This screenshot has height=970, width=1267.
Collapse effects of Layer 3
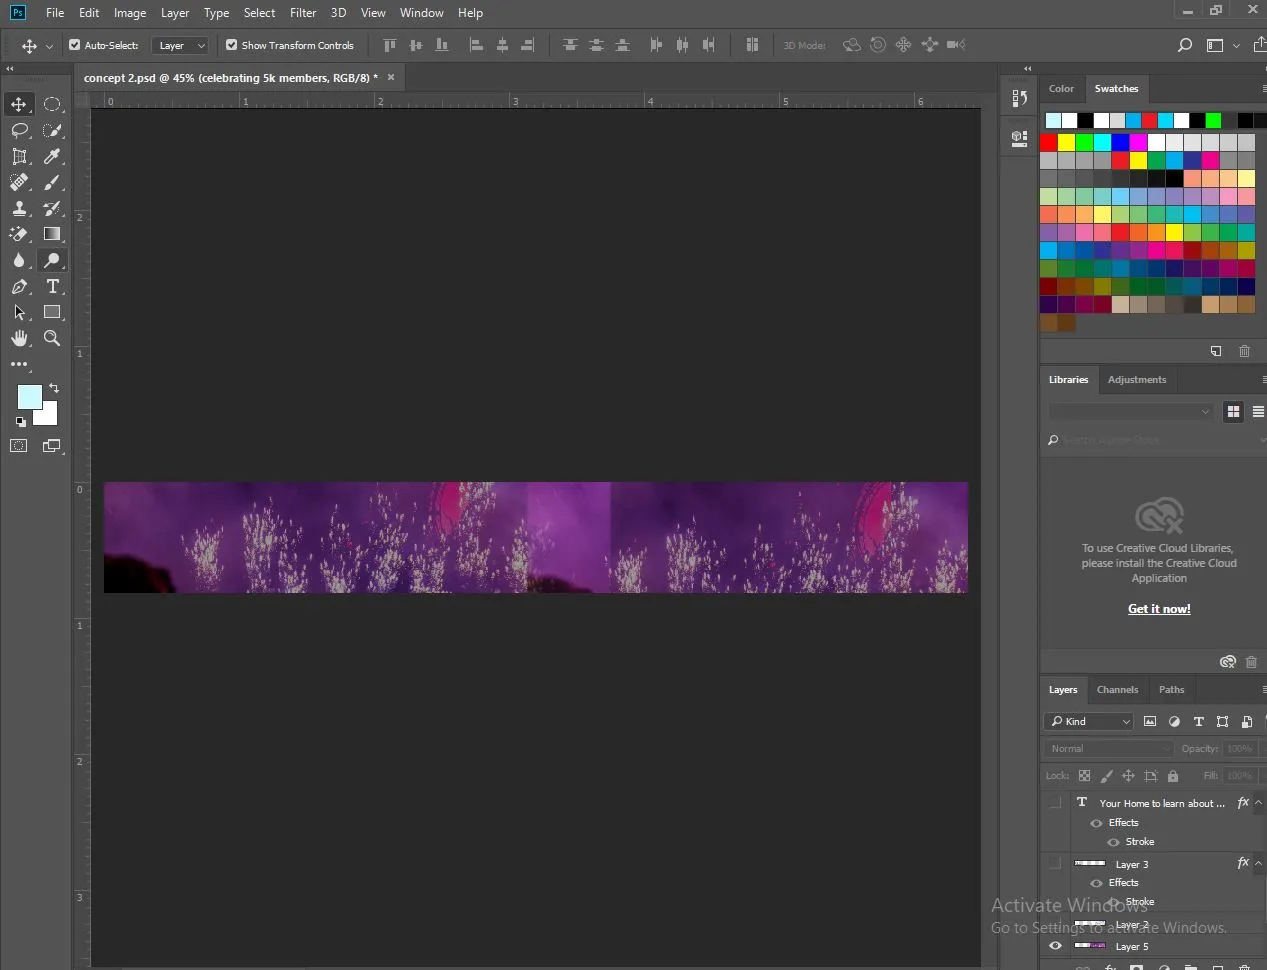tap(1258, 864)
